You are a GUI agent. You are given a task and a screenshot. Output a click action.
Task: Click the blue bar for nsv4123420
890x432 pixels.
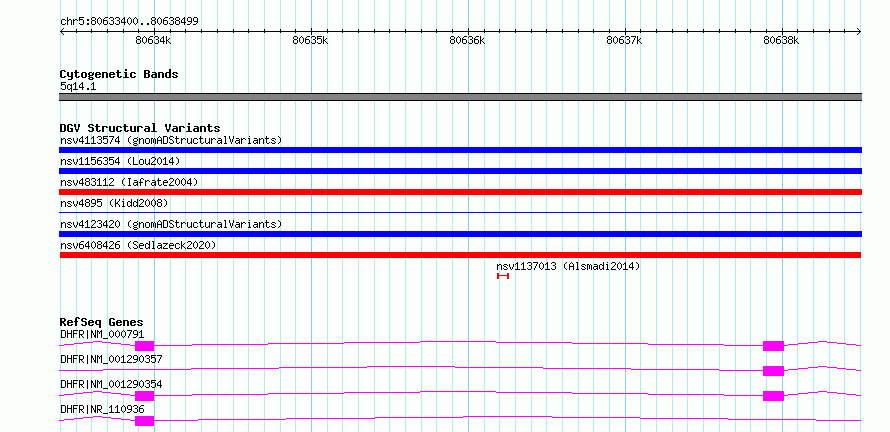pyautogui.click(x=460, y=234)
